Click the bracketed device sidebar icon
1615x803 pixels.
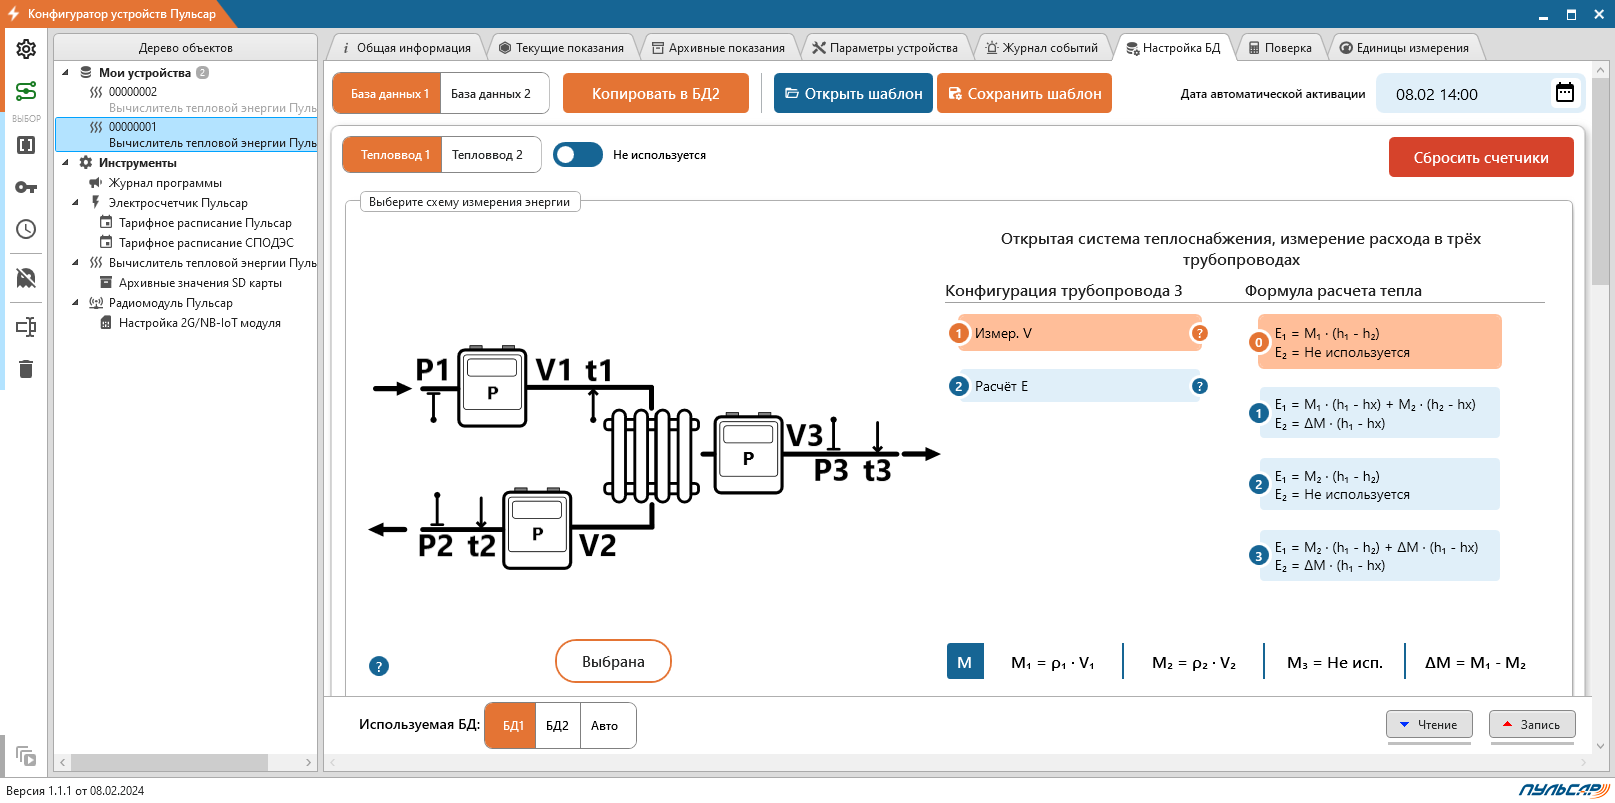coord(26,145)
